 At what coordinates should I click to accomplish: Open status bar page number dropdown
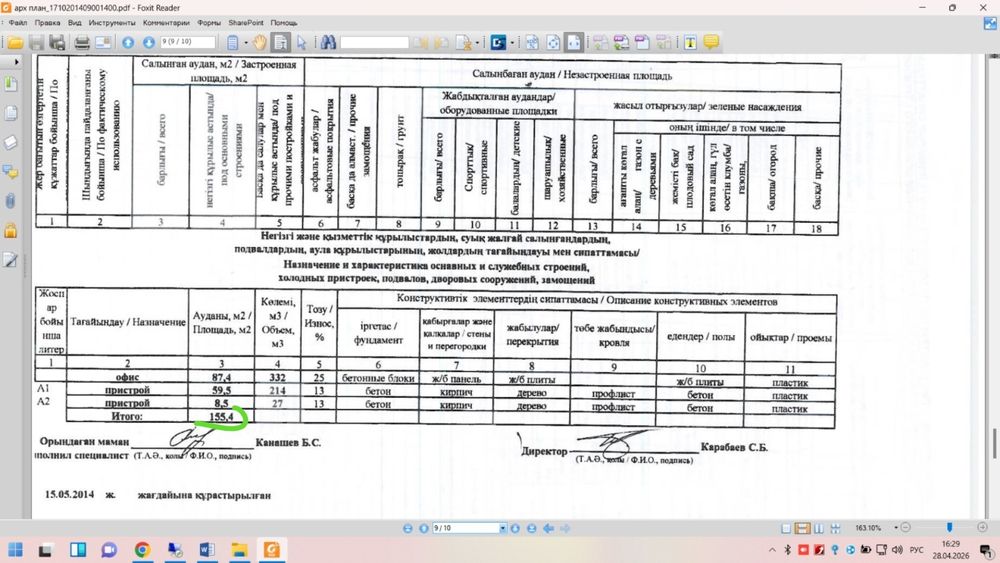(503, 529)
